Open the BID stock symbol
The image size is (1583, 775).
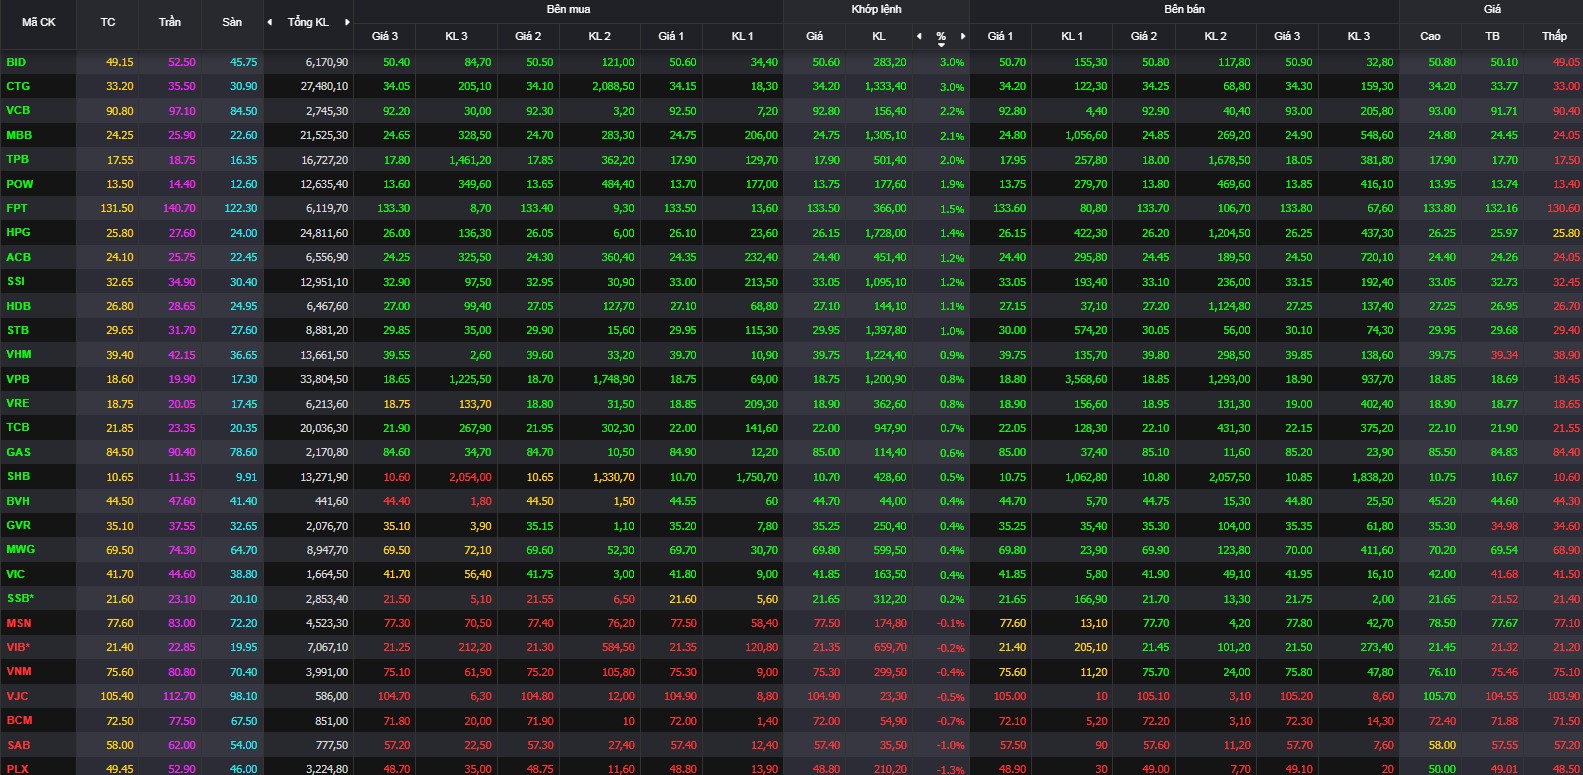coord(16,62)
